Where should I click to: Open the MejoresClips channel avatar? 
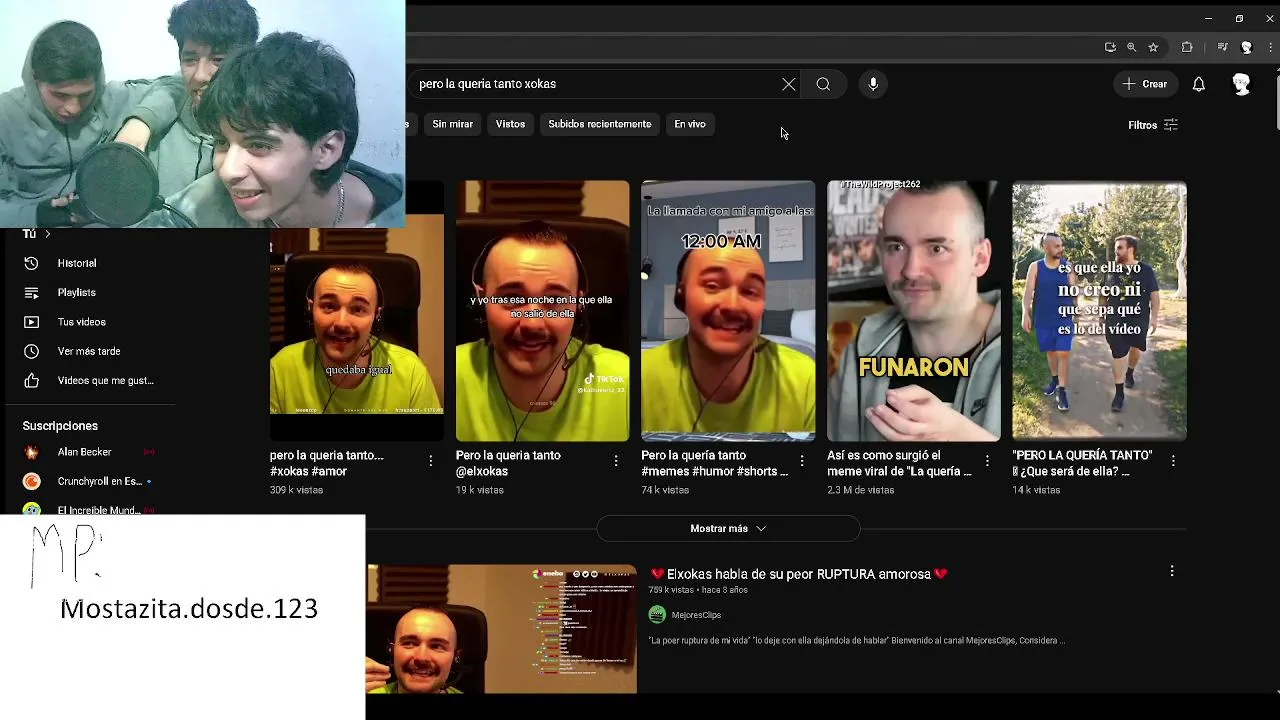(657, 615)
